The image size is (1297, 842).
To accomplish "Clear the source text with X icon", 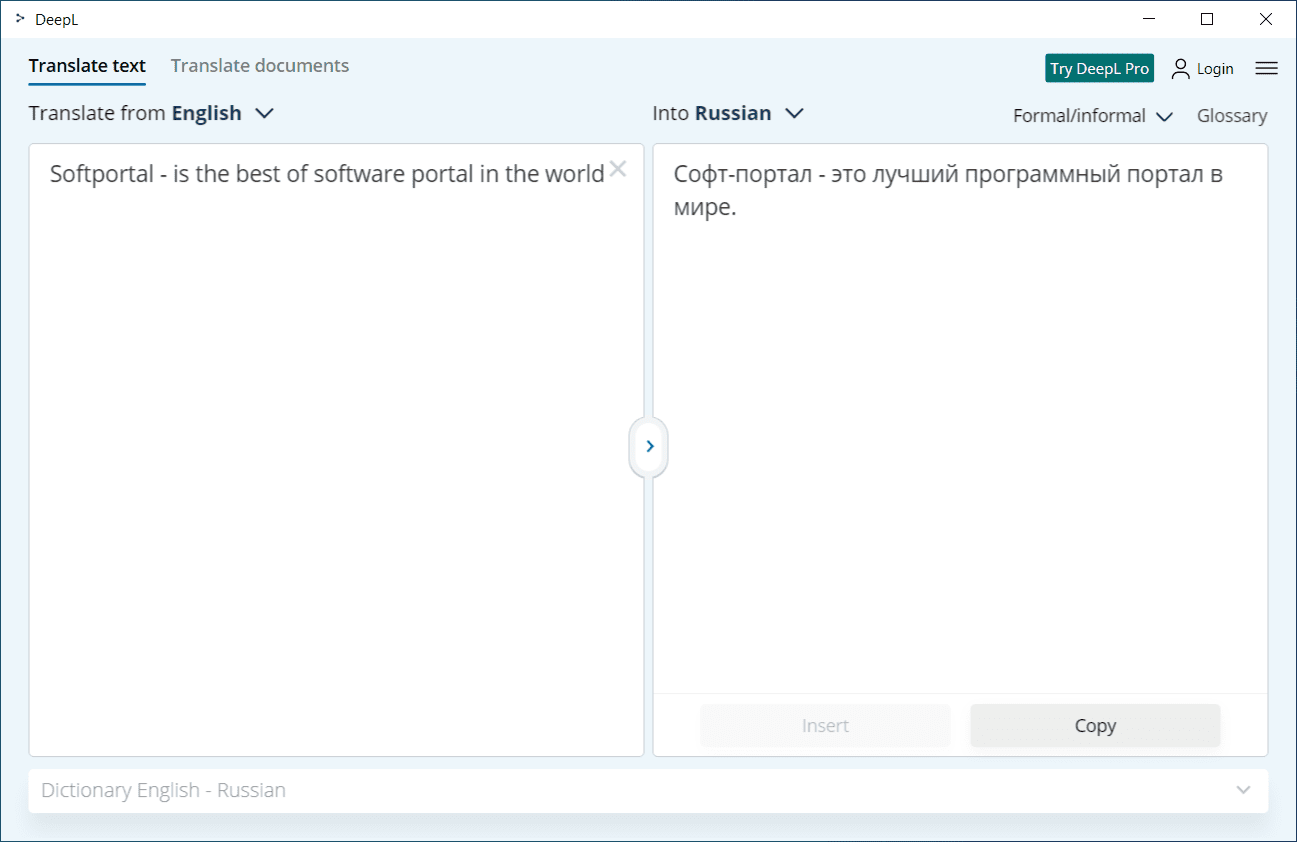I will point(618,169).
